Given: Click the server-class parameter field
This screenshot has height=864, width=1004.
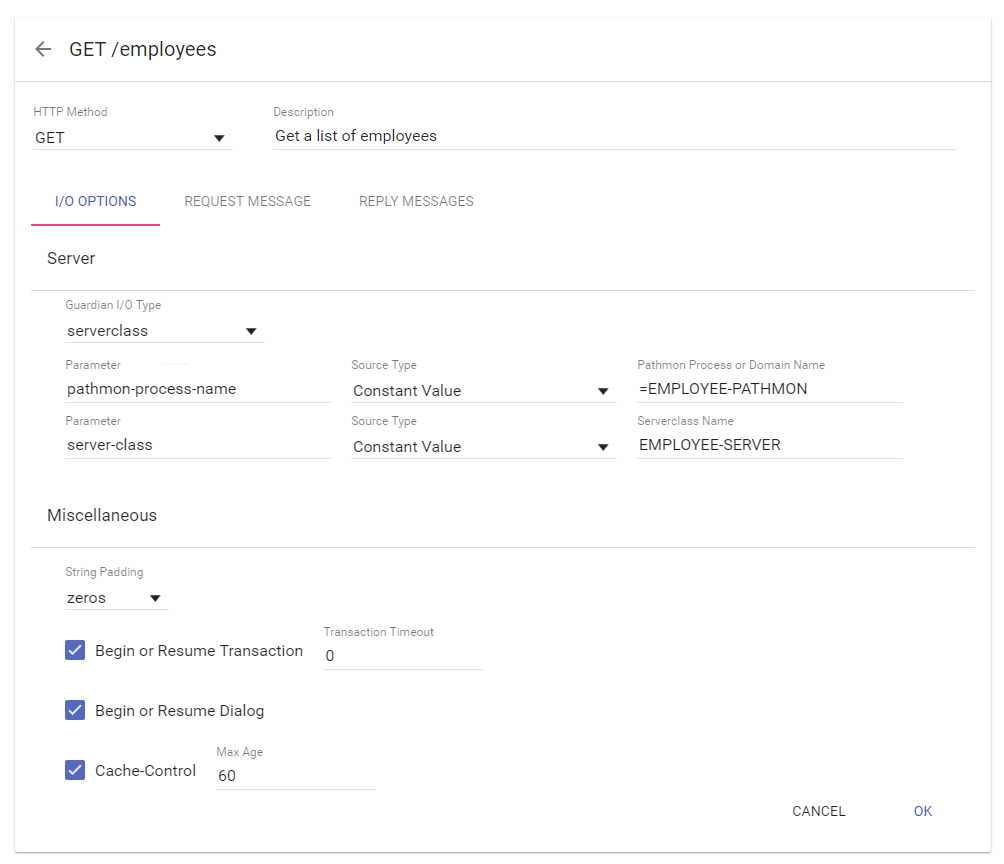Looking at the screenshot, I should pyautogui.click(x=197, y=445).
